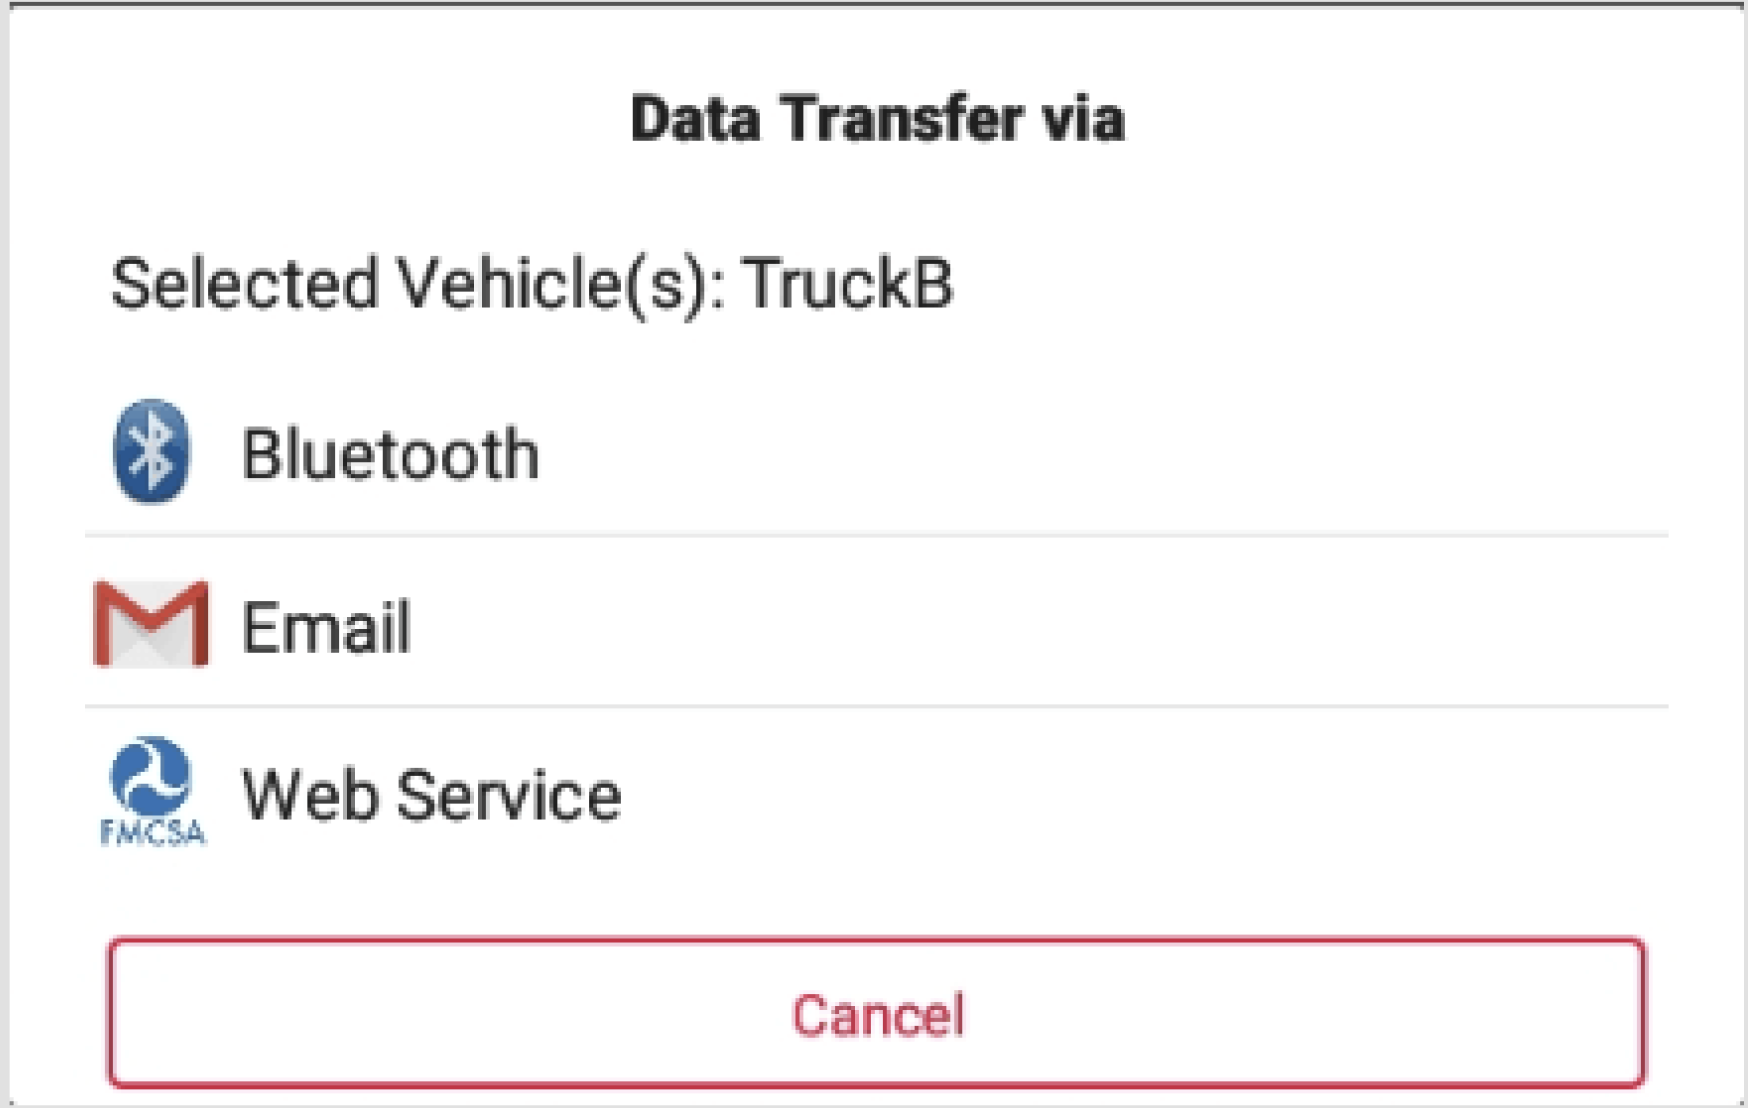Image resolution: width=1748 pixels, height=1108 pixels.
Task: Choose the Bluetooth transfer option row
Action: (x=876, y=452)
